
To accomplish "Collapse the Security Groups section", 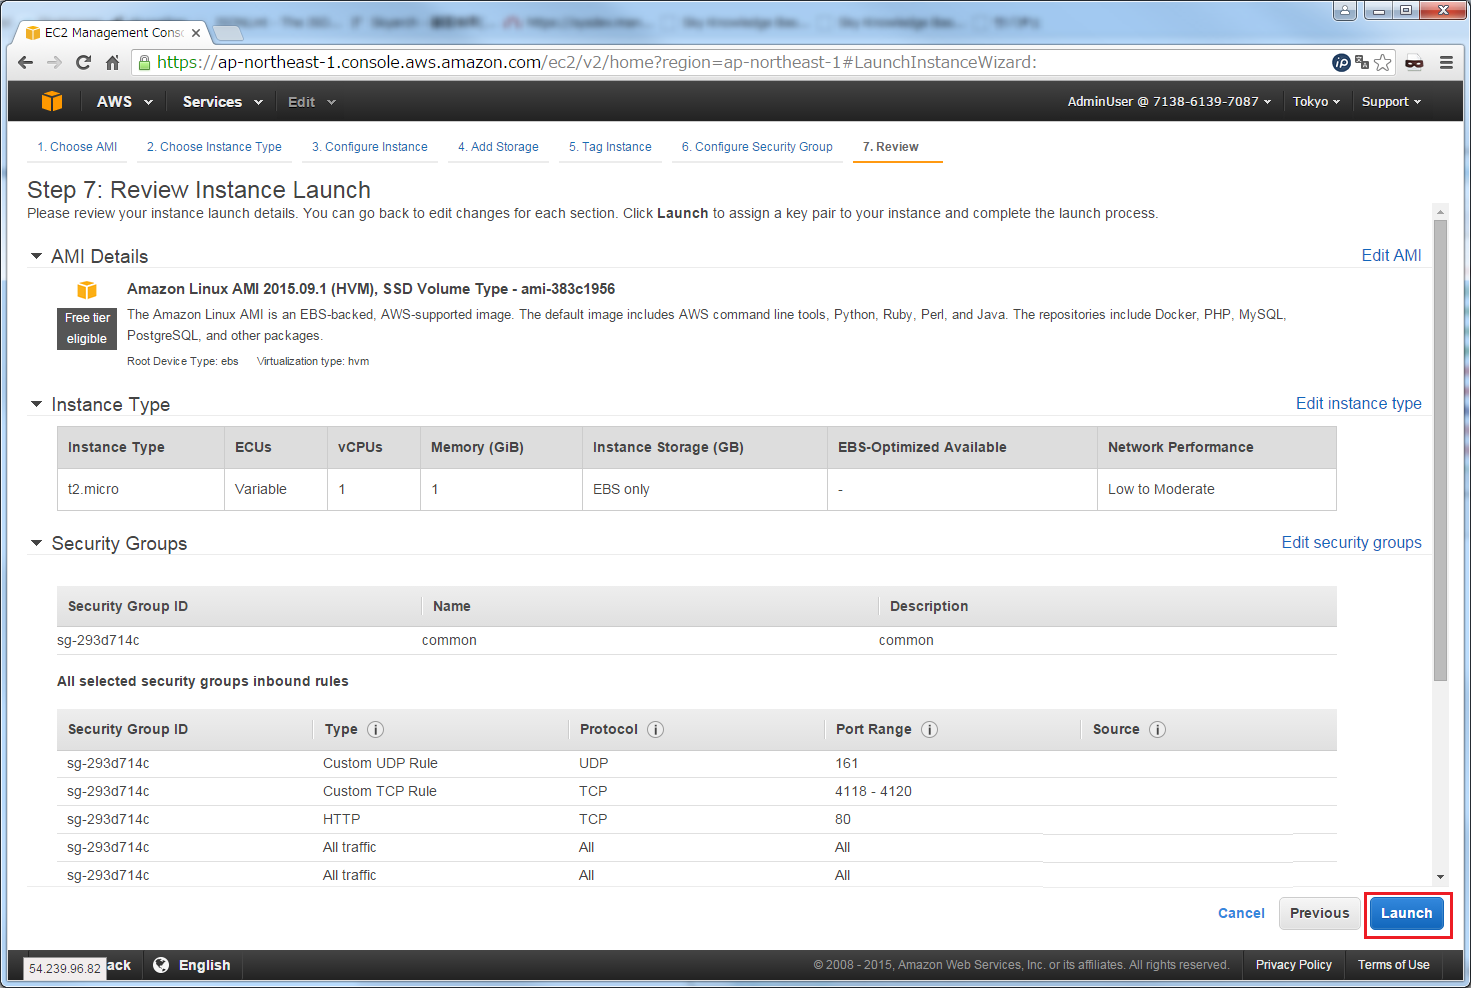I will (36, 543).
